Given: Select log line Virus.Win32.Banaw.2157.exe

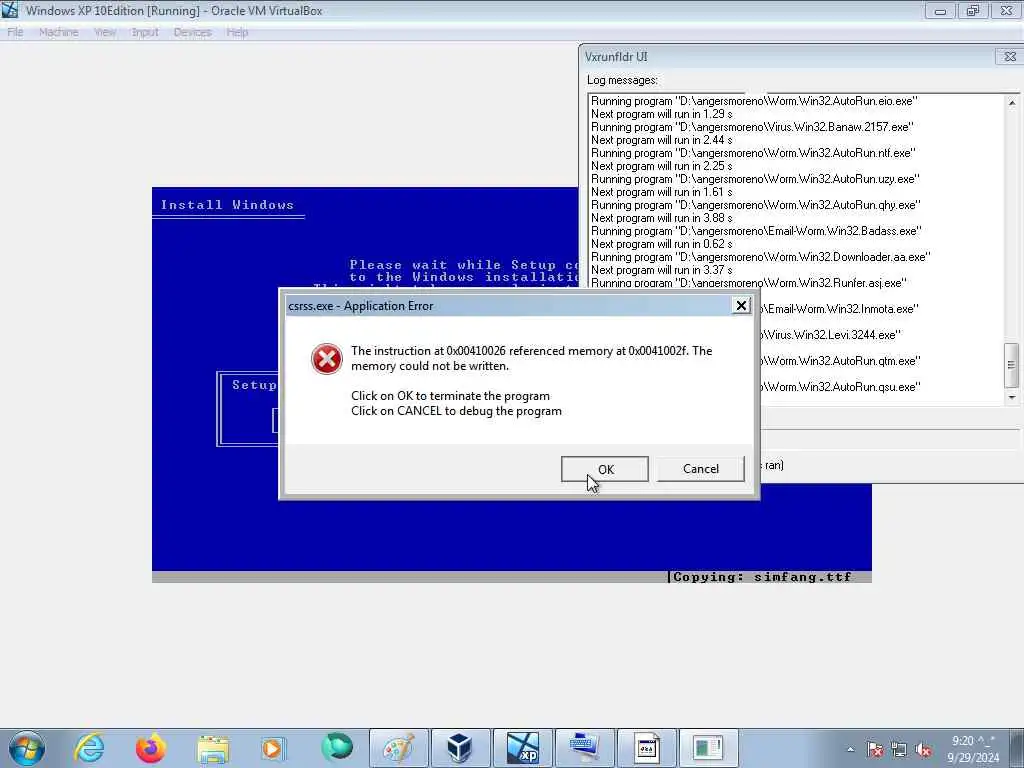Looking at the screenshot, I should point(752,127).
